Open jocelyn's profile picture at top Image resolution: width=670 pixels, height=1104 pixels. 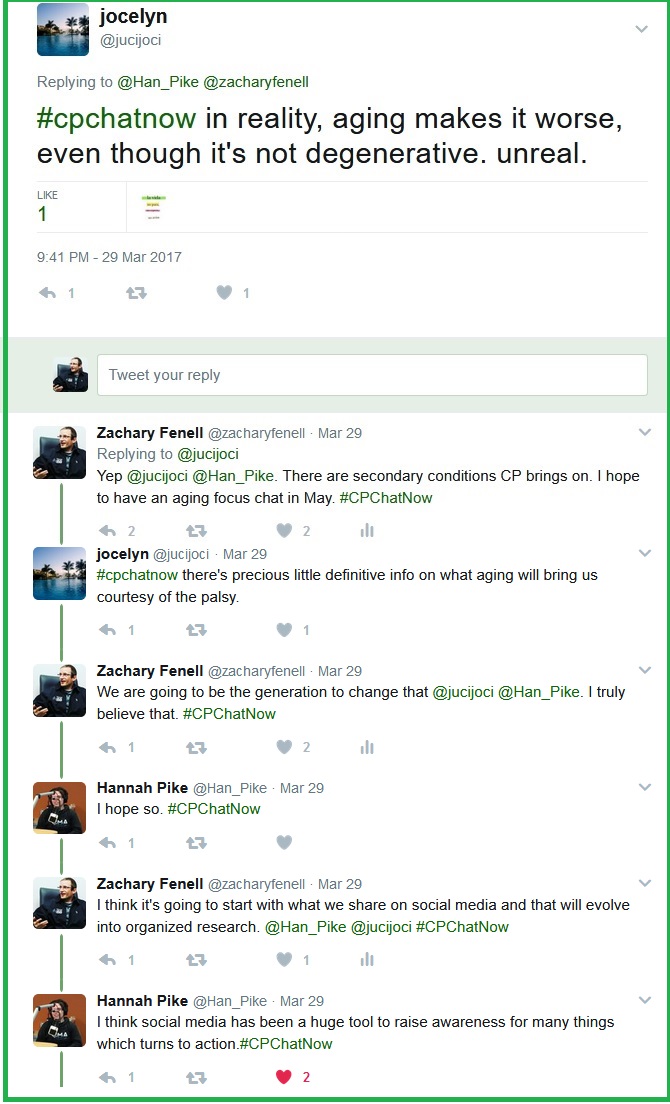point(63,30)
